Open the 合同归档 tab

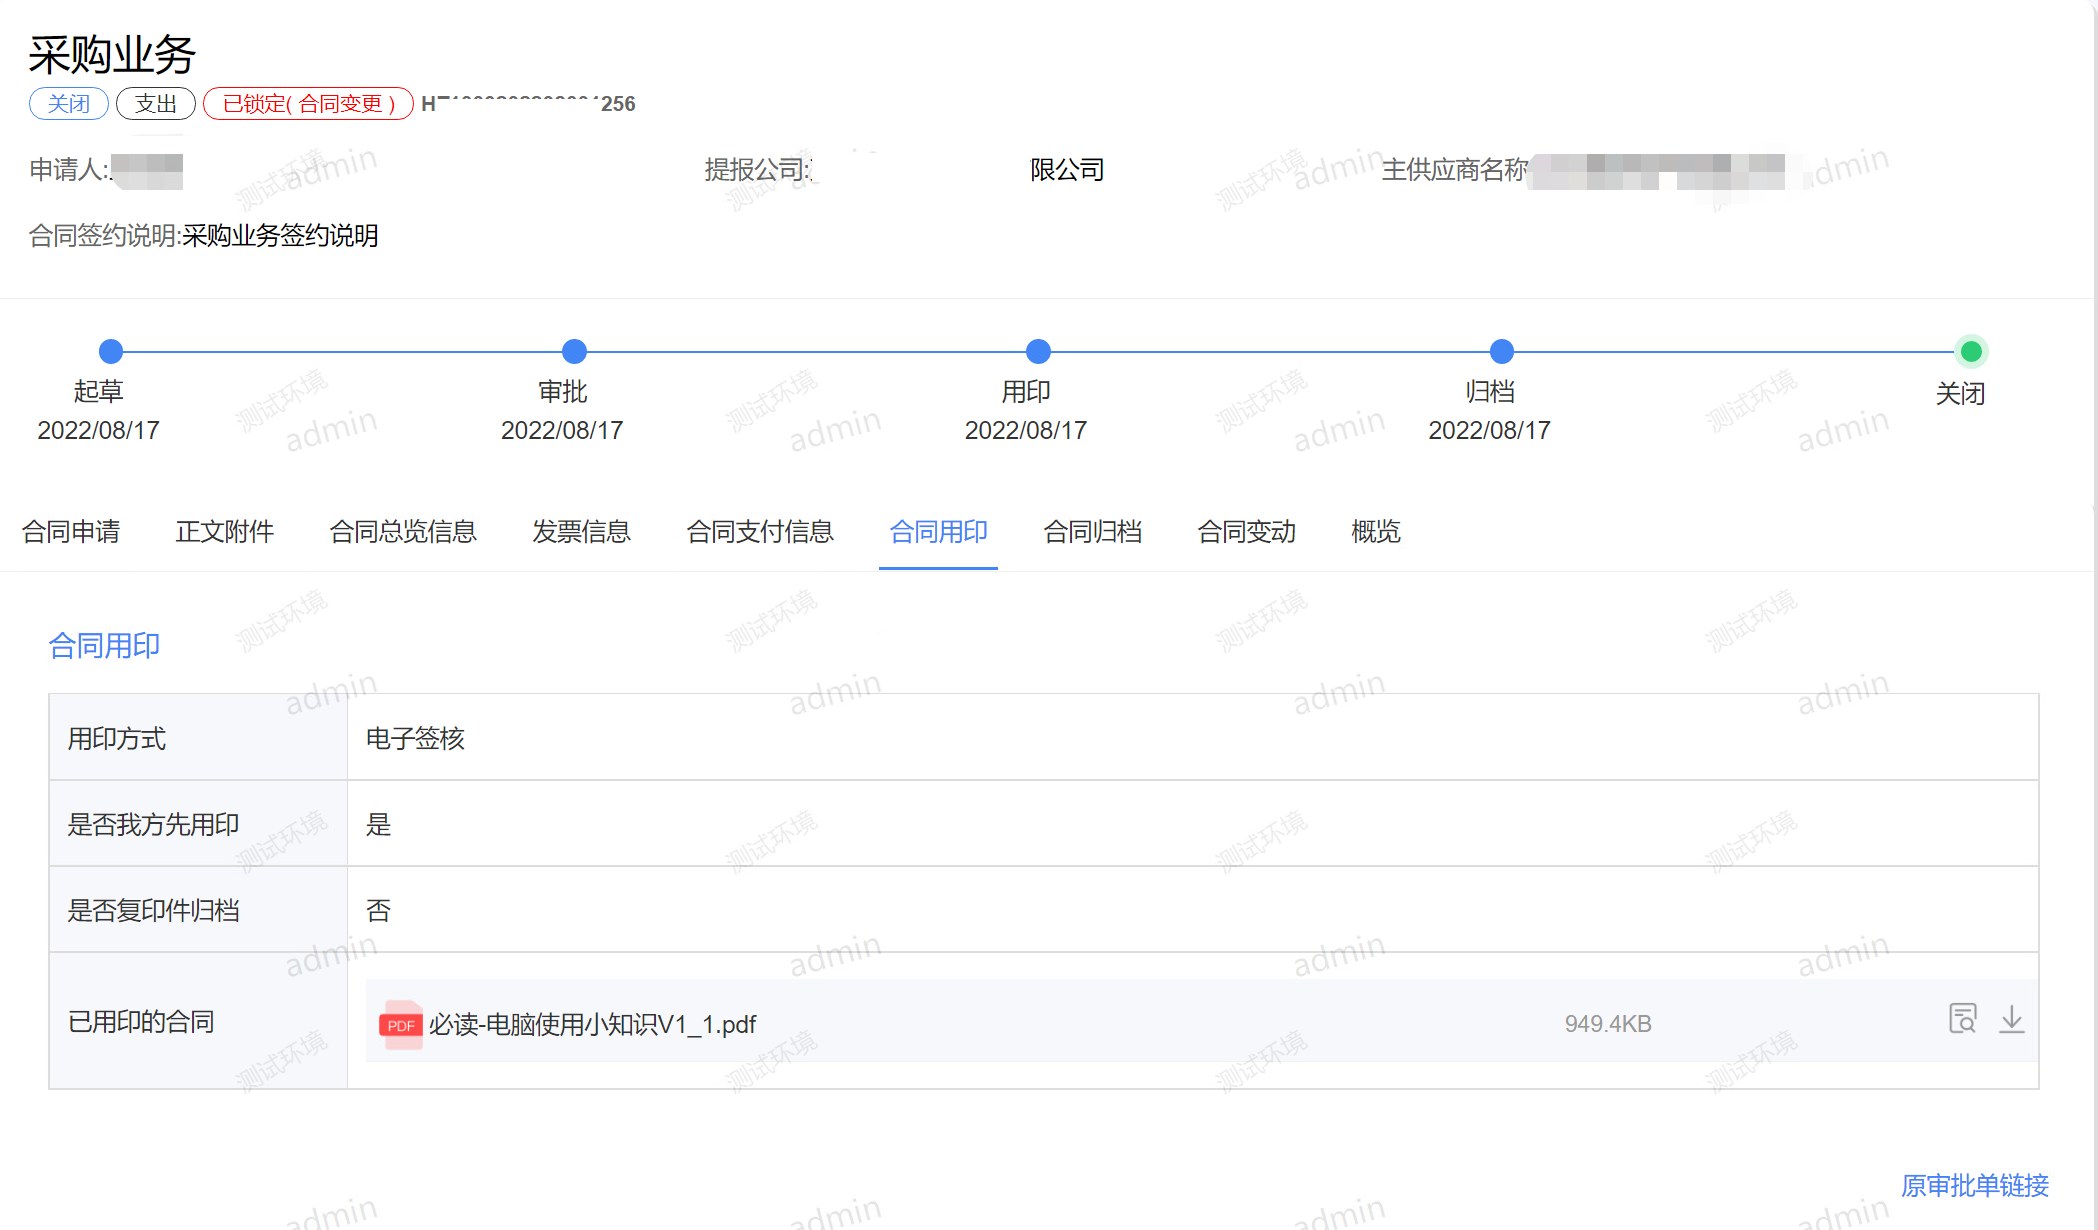tap(1092, 531)
